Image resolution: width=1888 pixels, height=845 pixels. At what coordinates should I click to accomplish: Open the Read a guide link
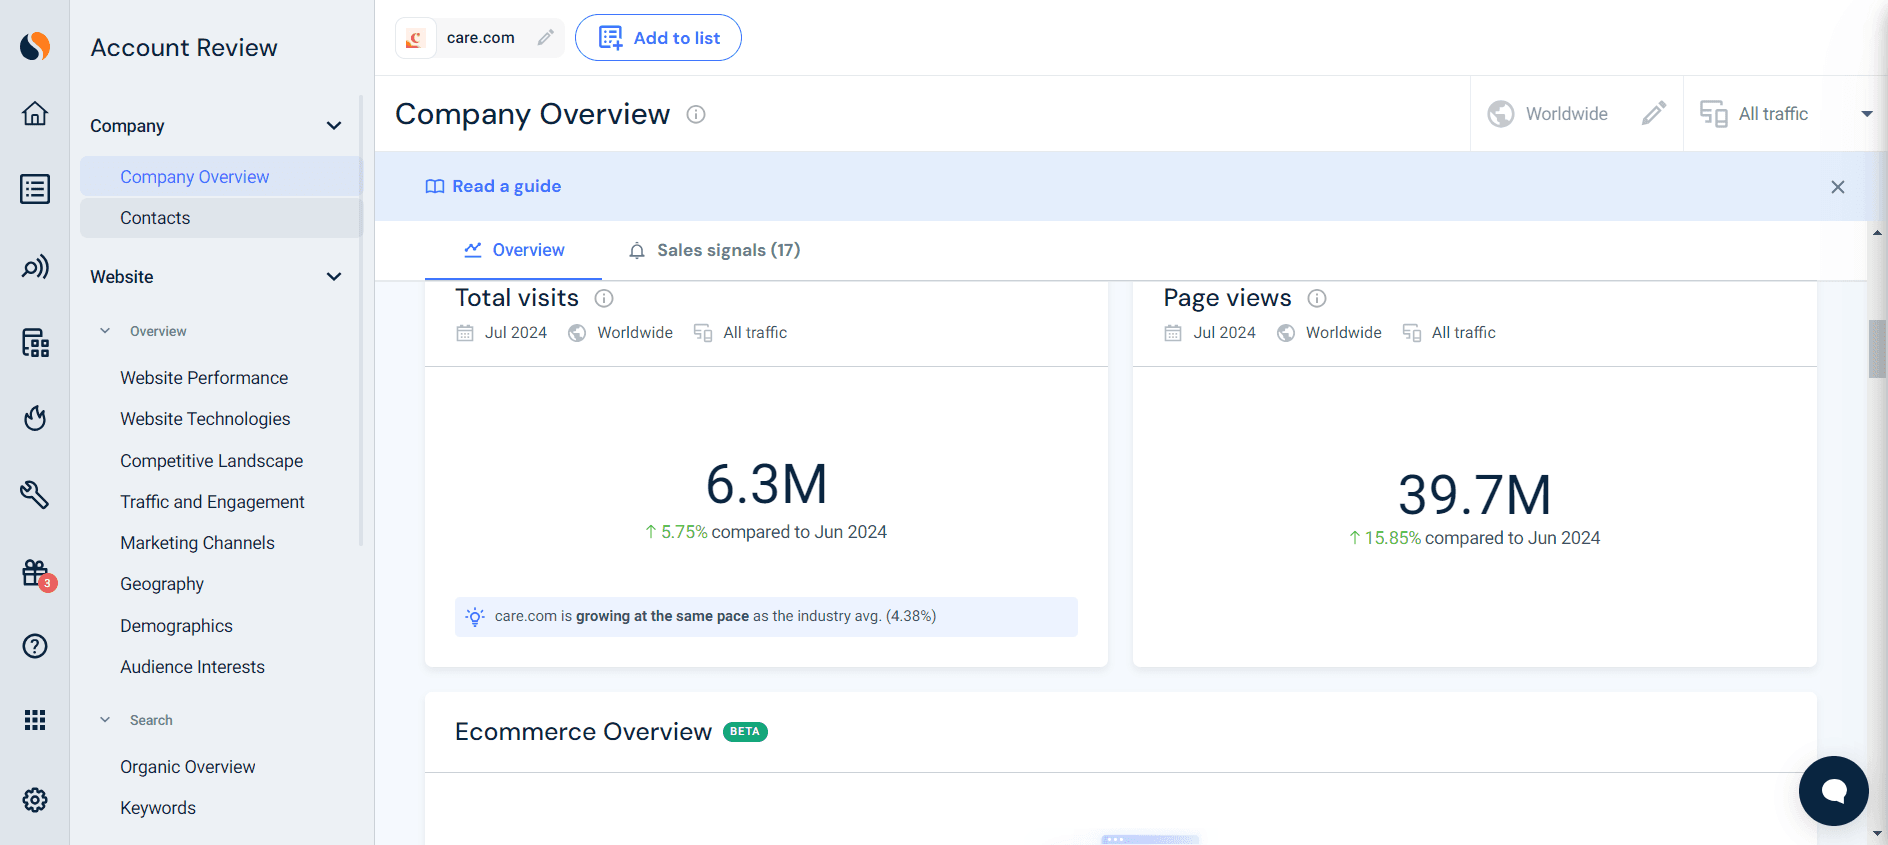[493, 186]
